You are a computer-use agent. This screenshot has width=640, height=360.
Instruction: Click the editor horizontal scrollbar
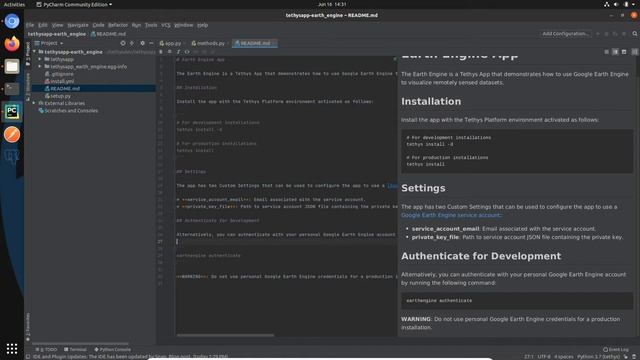pos(225,336)
